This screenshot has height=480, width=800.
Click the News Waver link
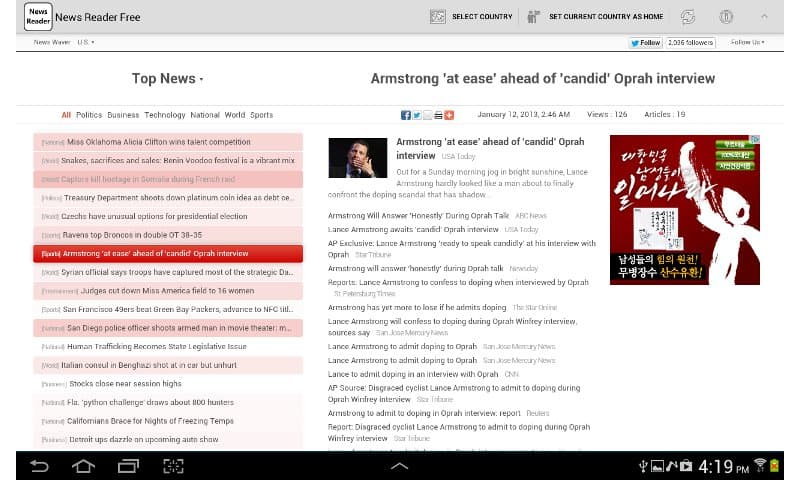pos(52,42)
